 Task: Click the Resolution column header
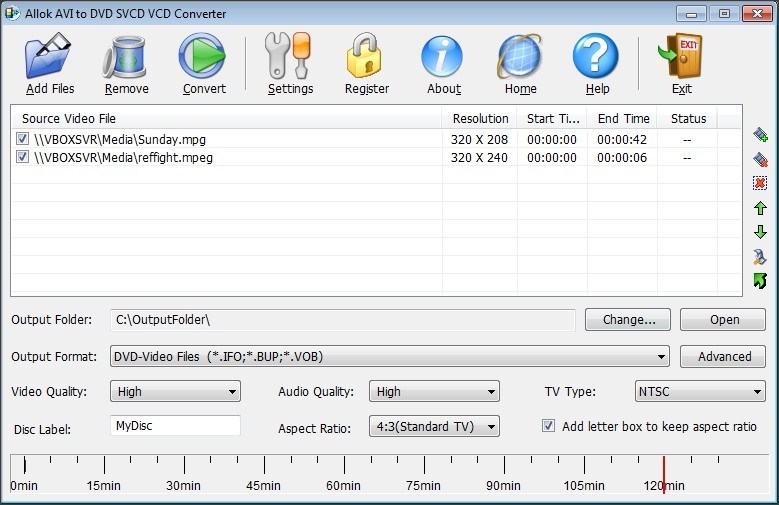pos(480,118)
